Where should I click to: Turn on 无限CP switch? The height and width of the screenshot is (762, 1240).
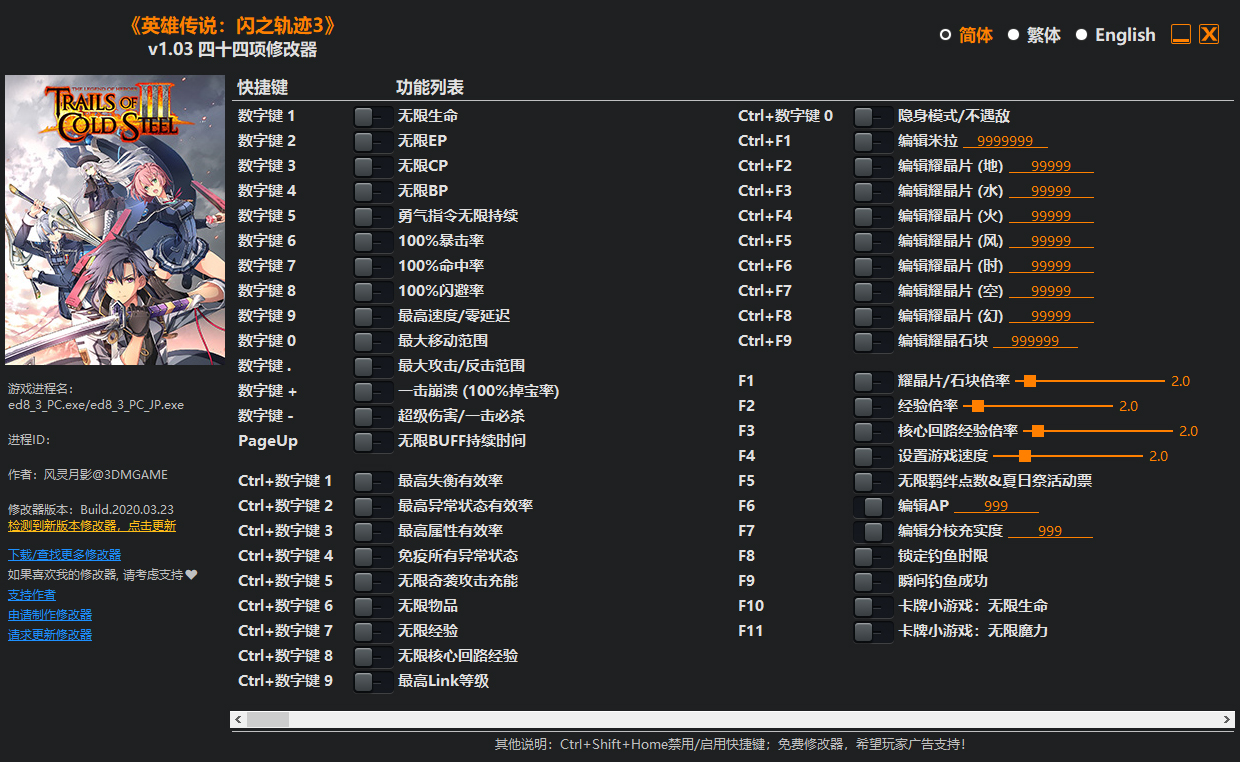coord(373,166)
